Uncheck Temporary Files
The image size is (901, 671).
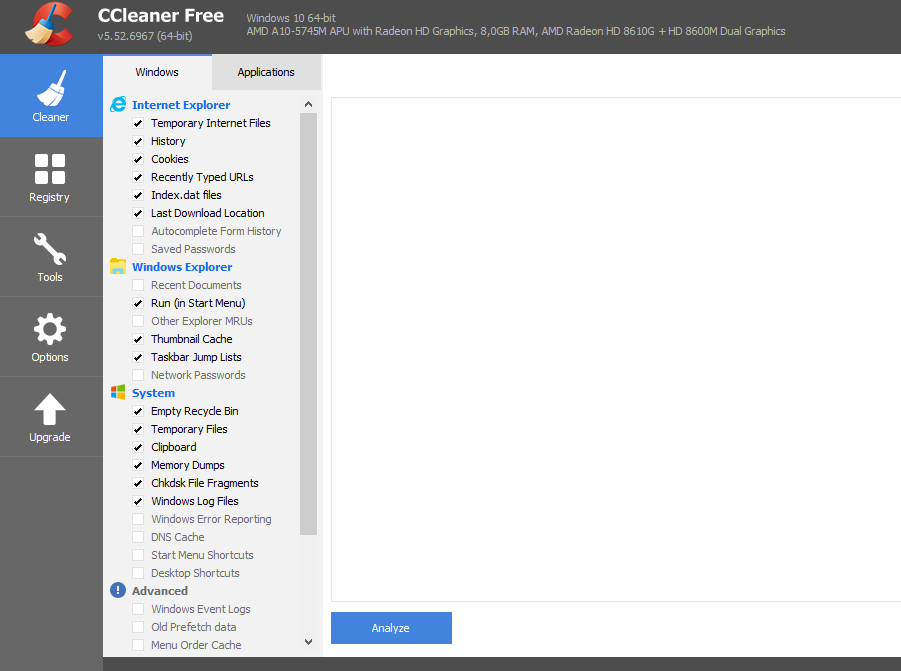pyautogui.click(x=138, y=429)
